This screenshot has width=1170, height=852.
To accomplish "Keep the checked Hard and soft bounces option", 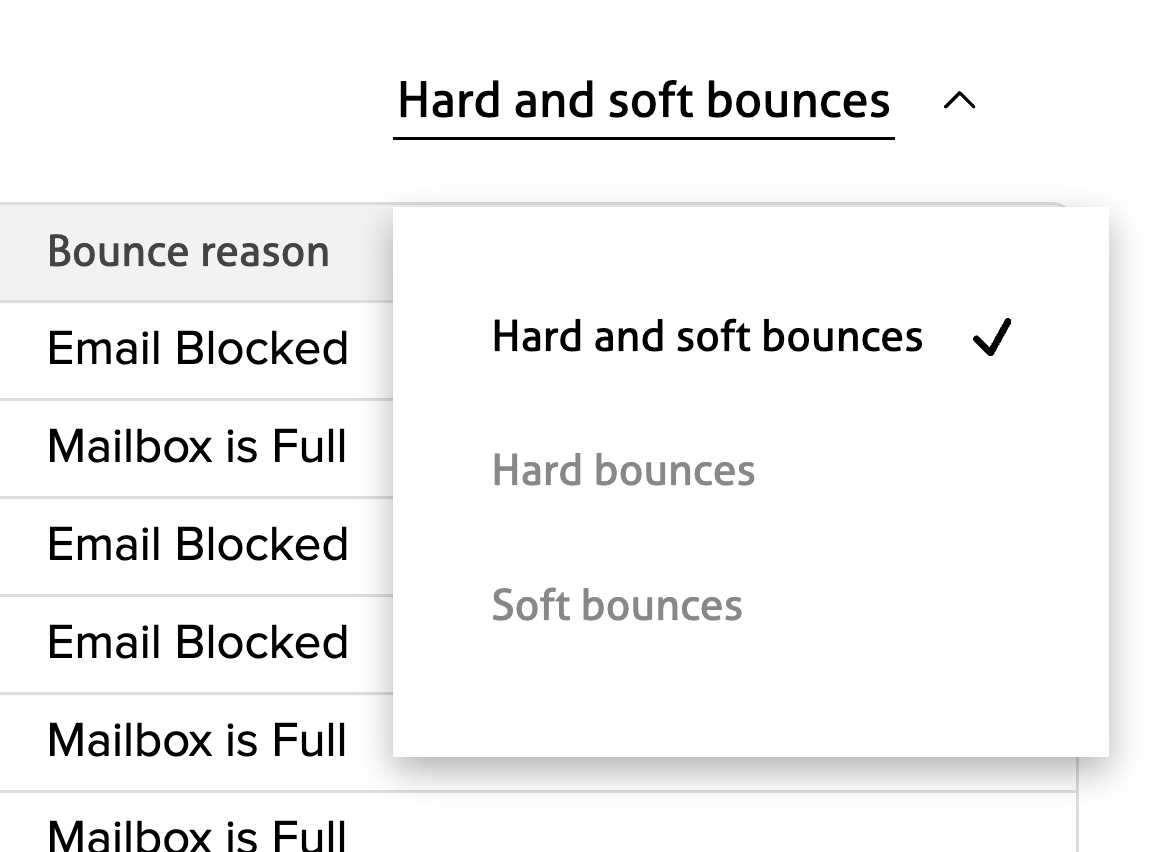I will point(707,337).
